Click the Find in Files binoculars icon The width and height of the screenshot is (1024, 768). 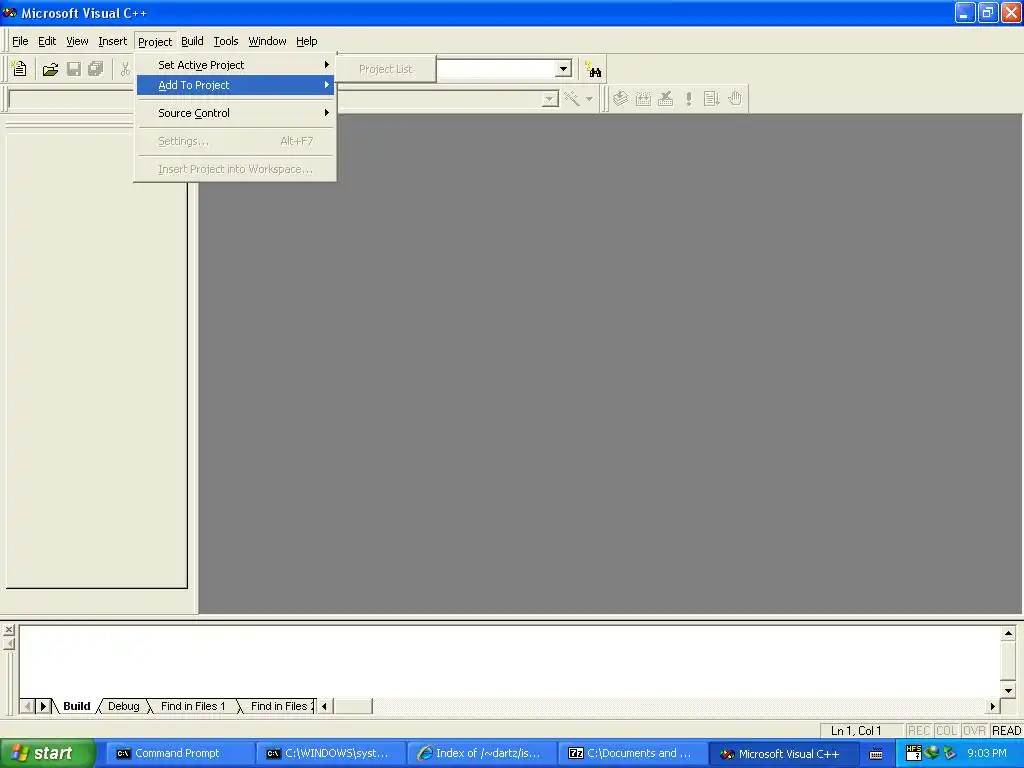tap(593, 69)
